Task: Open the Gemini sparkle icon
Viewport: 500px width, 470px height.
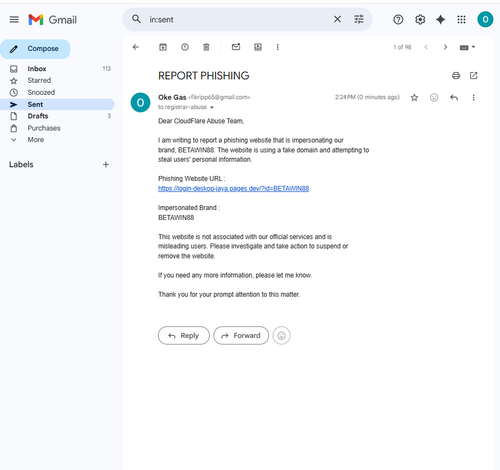Action: click(x=440, y=20)
